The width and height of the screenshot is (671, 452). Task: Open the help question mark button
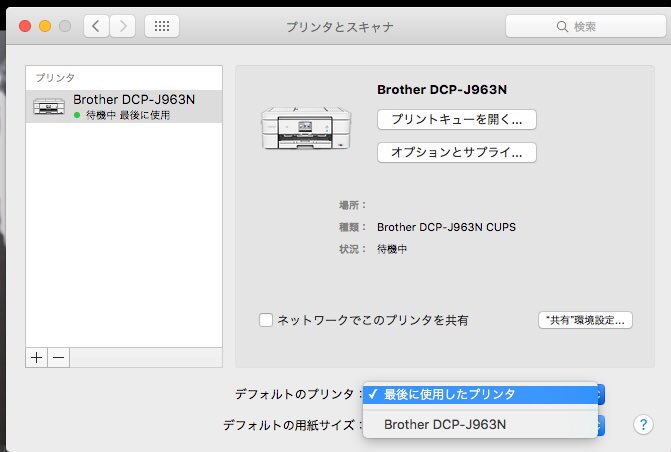643,425
